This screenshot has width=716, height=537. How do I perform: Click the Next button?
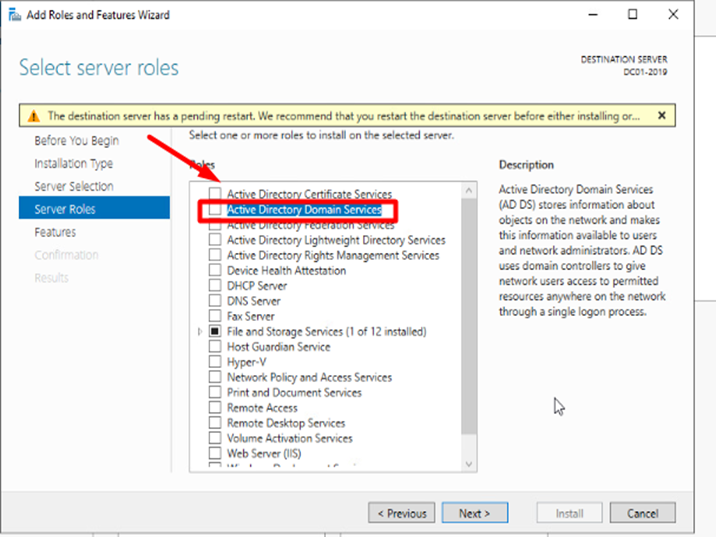click(474, 513)
